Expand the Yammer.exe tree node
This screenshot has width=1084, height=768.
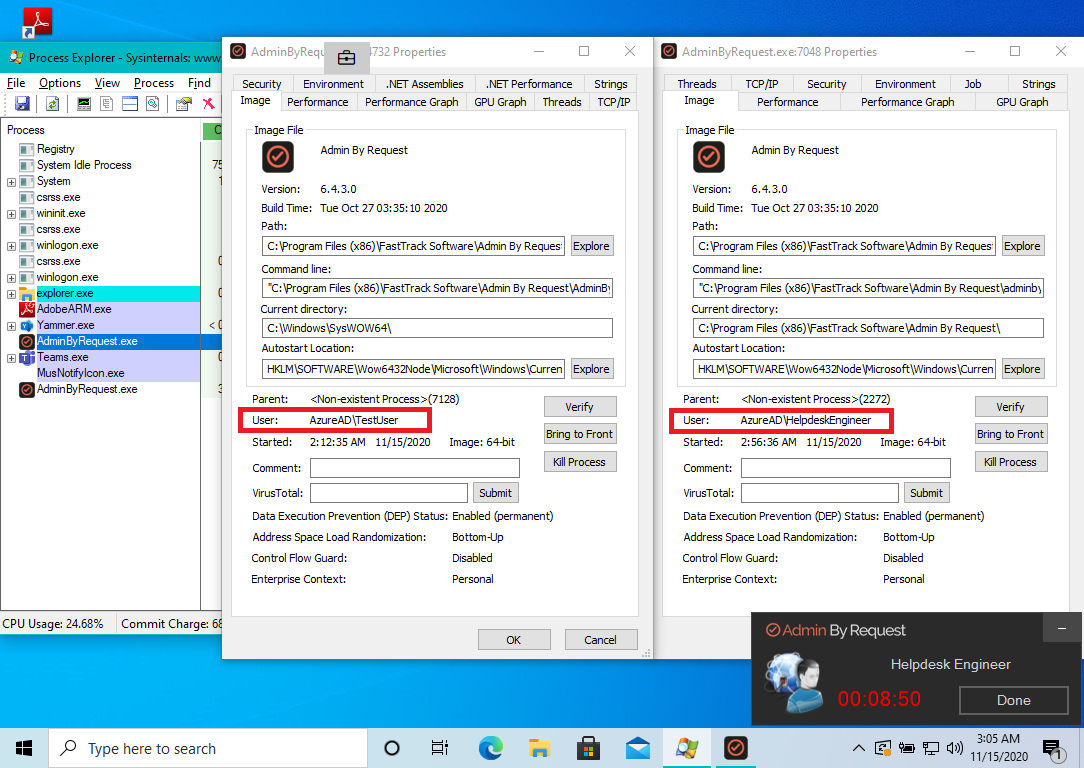11,326
